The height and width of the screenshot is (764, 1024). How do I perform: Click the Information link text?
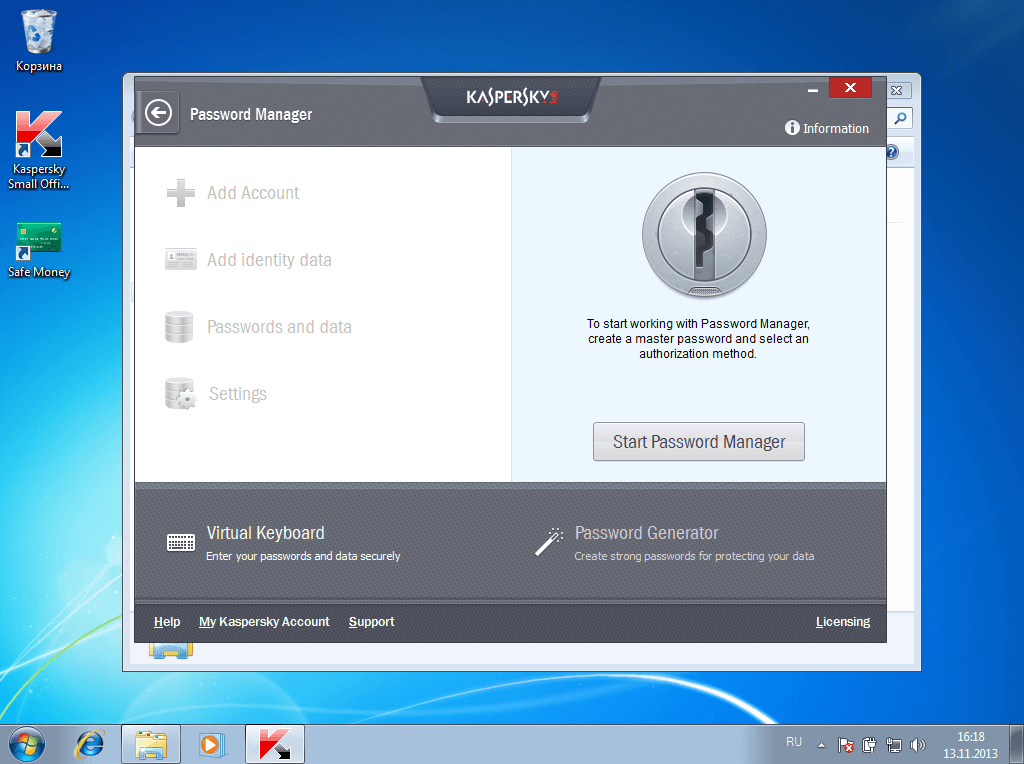pyautogui.click(x=836, y=129)
